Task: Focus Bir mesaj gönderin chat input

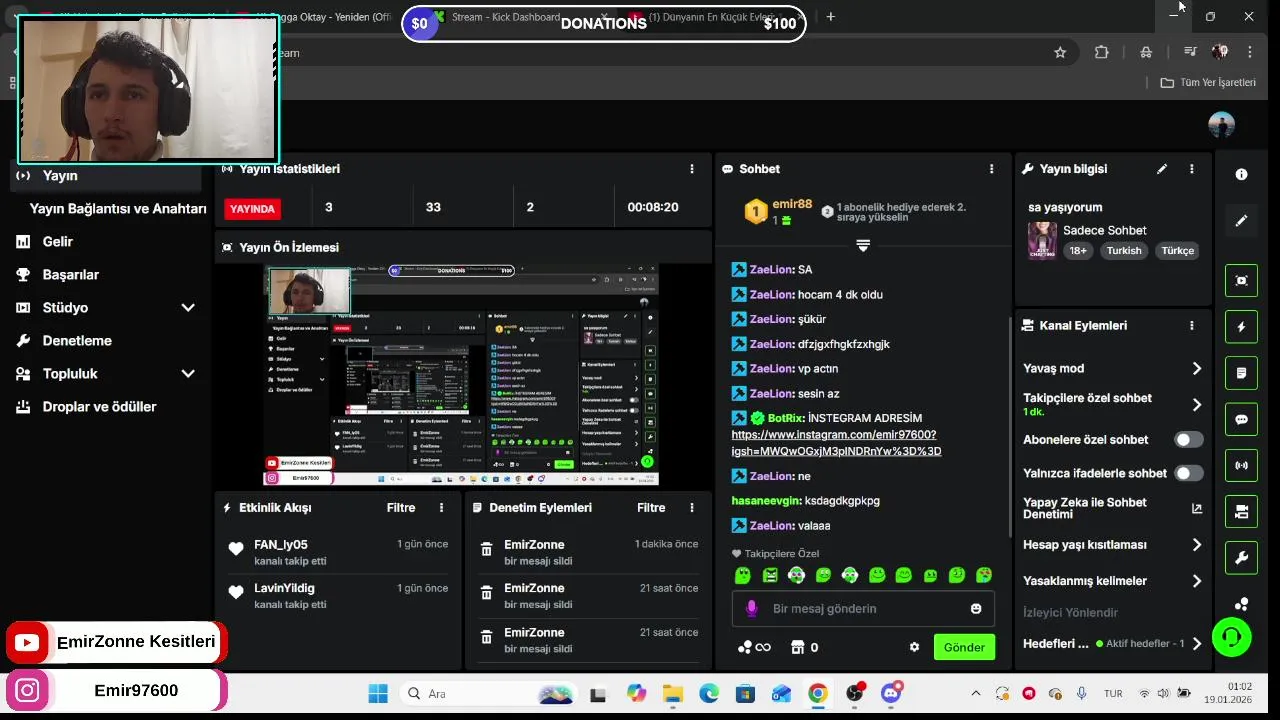Action: click(x=862, y=608)
